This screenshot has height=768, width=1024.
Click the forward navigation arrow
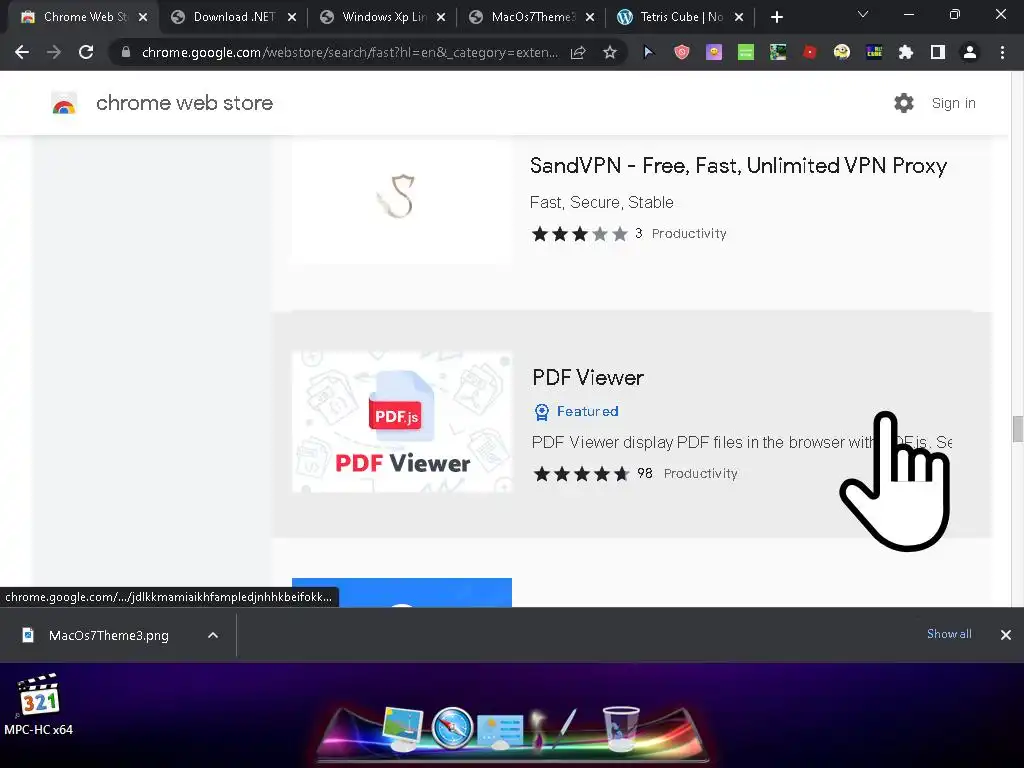(x=54, y=52)
